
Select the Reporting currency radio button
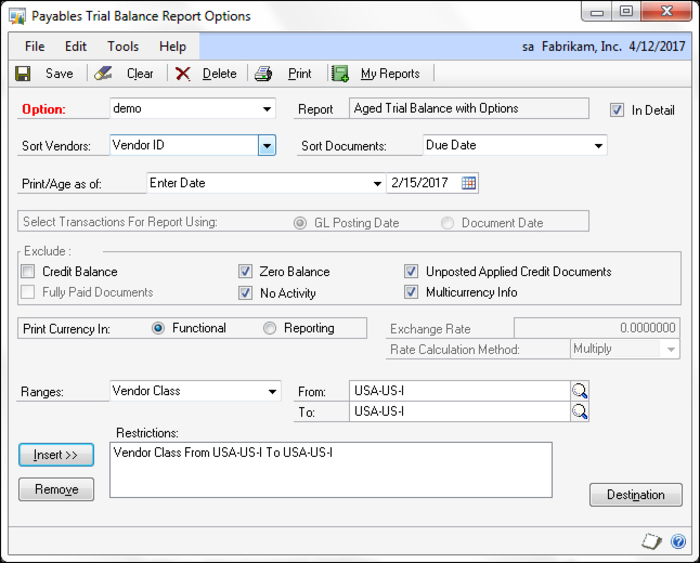[270, 328]
